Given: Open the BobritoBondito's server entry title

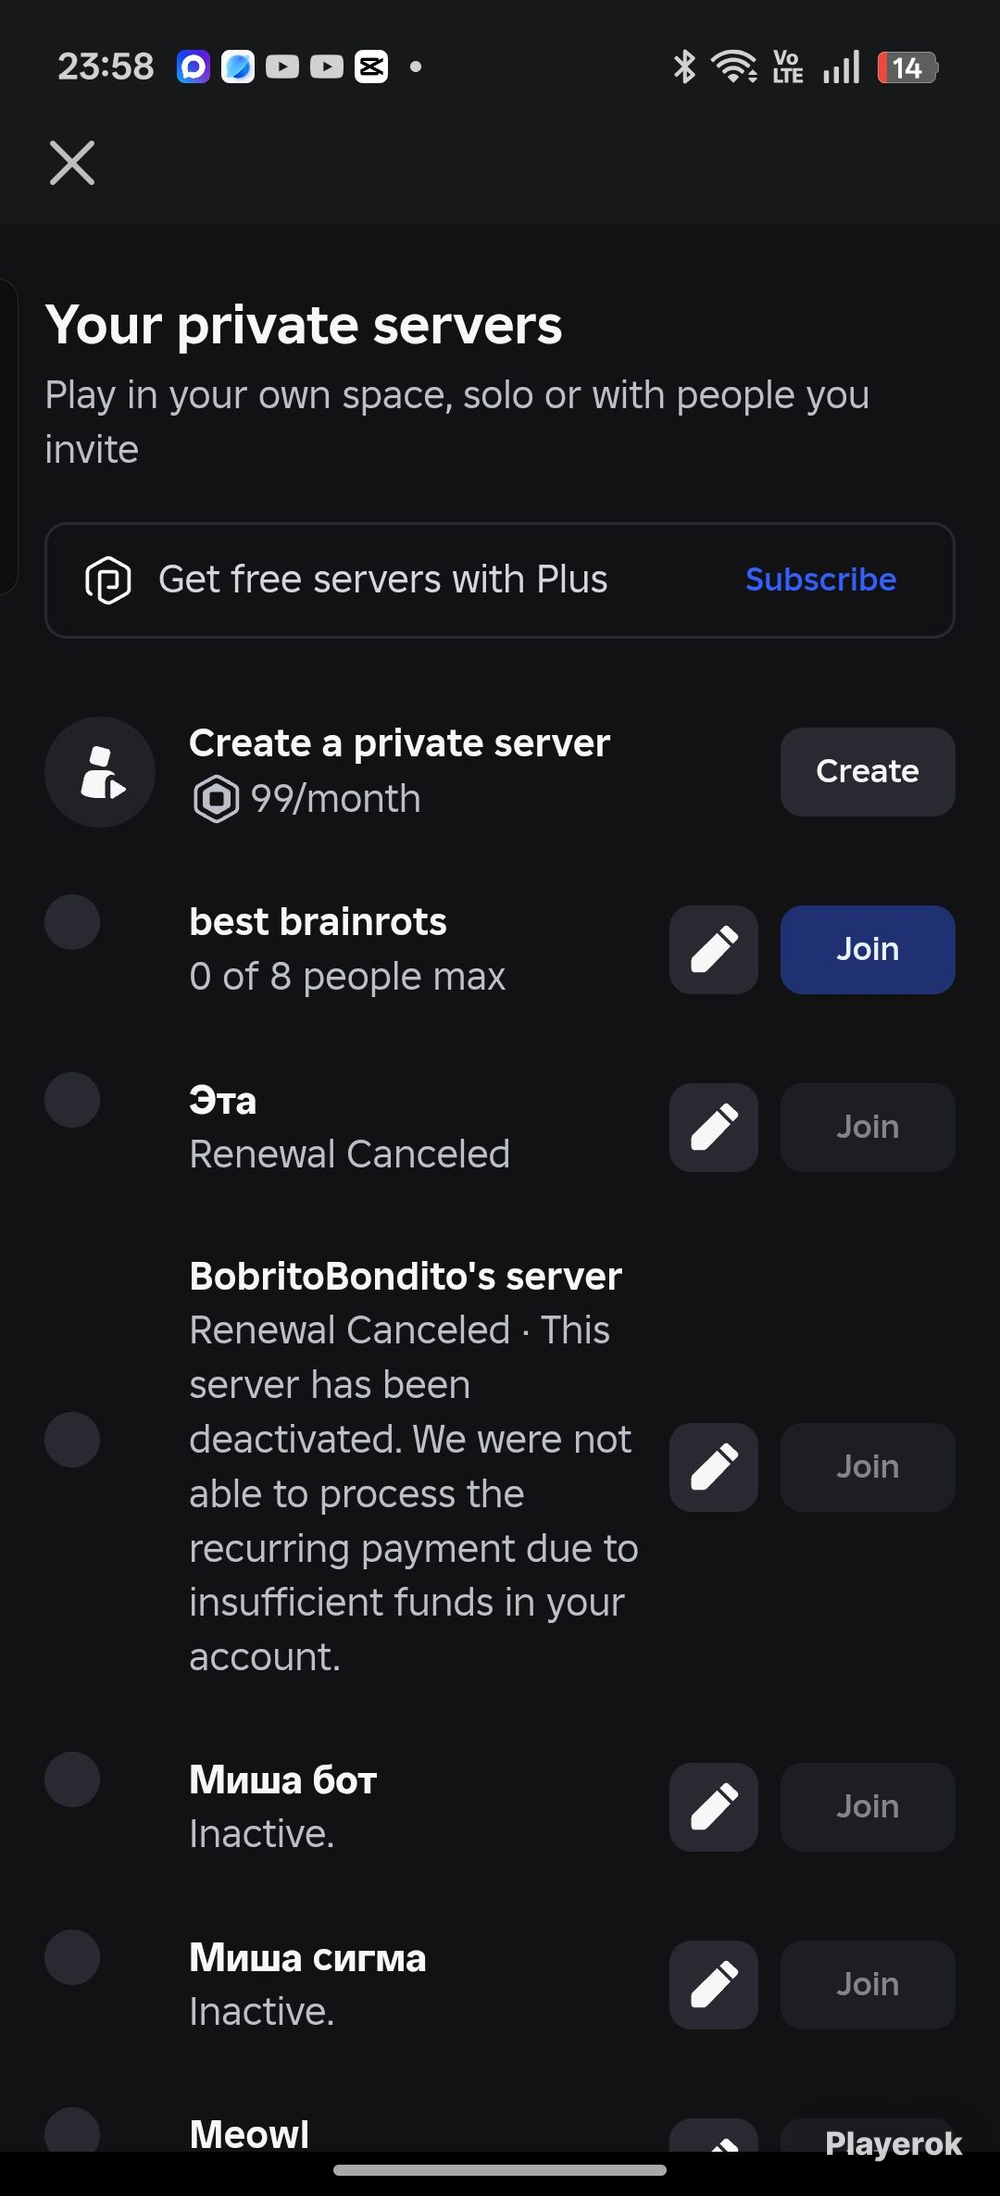Looking at the screenshot, I should point(405,1276).
